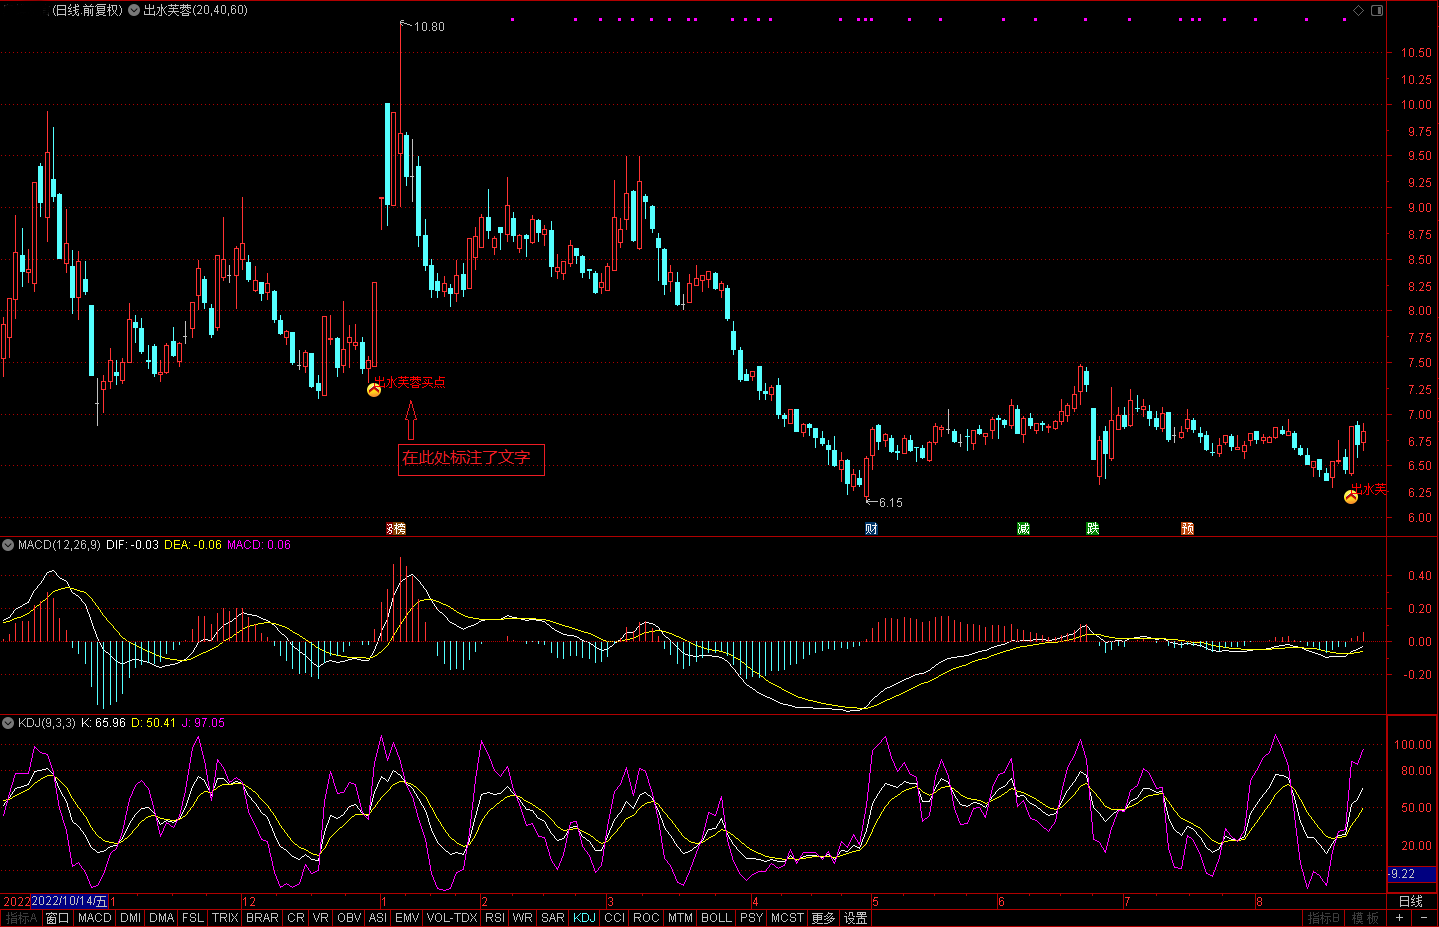Screen dimensions: 1439x927
Task: Click the red annotation text box 在此处标注了文字
Action: point(471,459)
